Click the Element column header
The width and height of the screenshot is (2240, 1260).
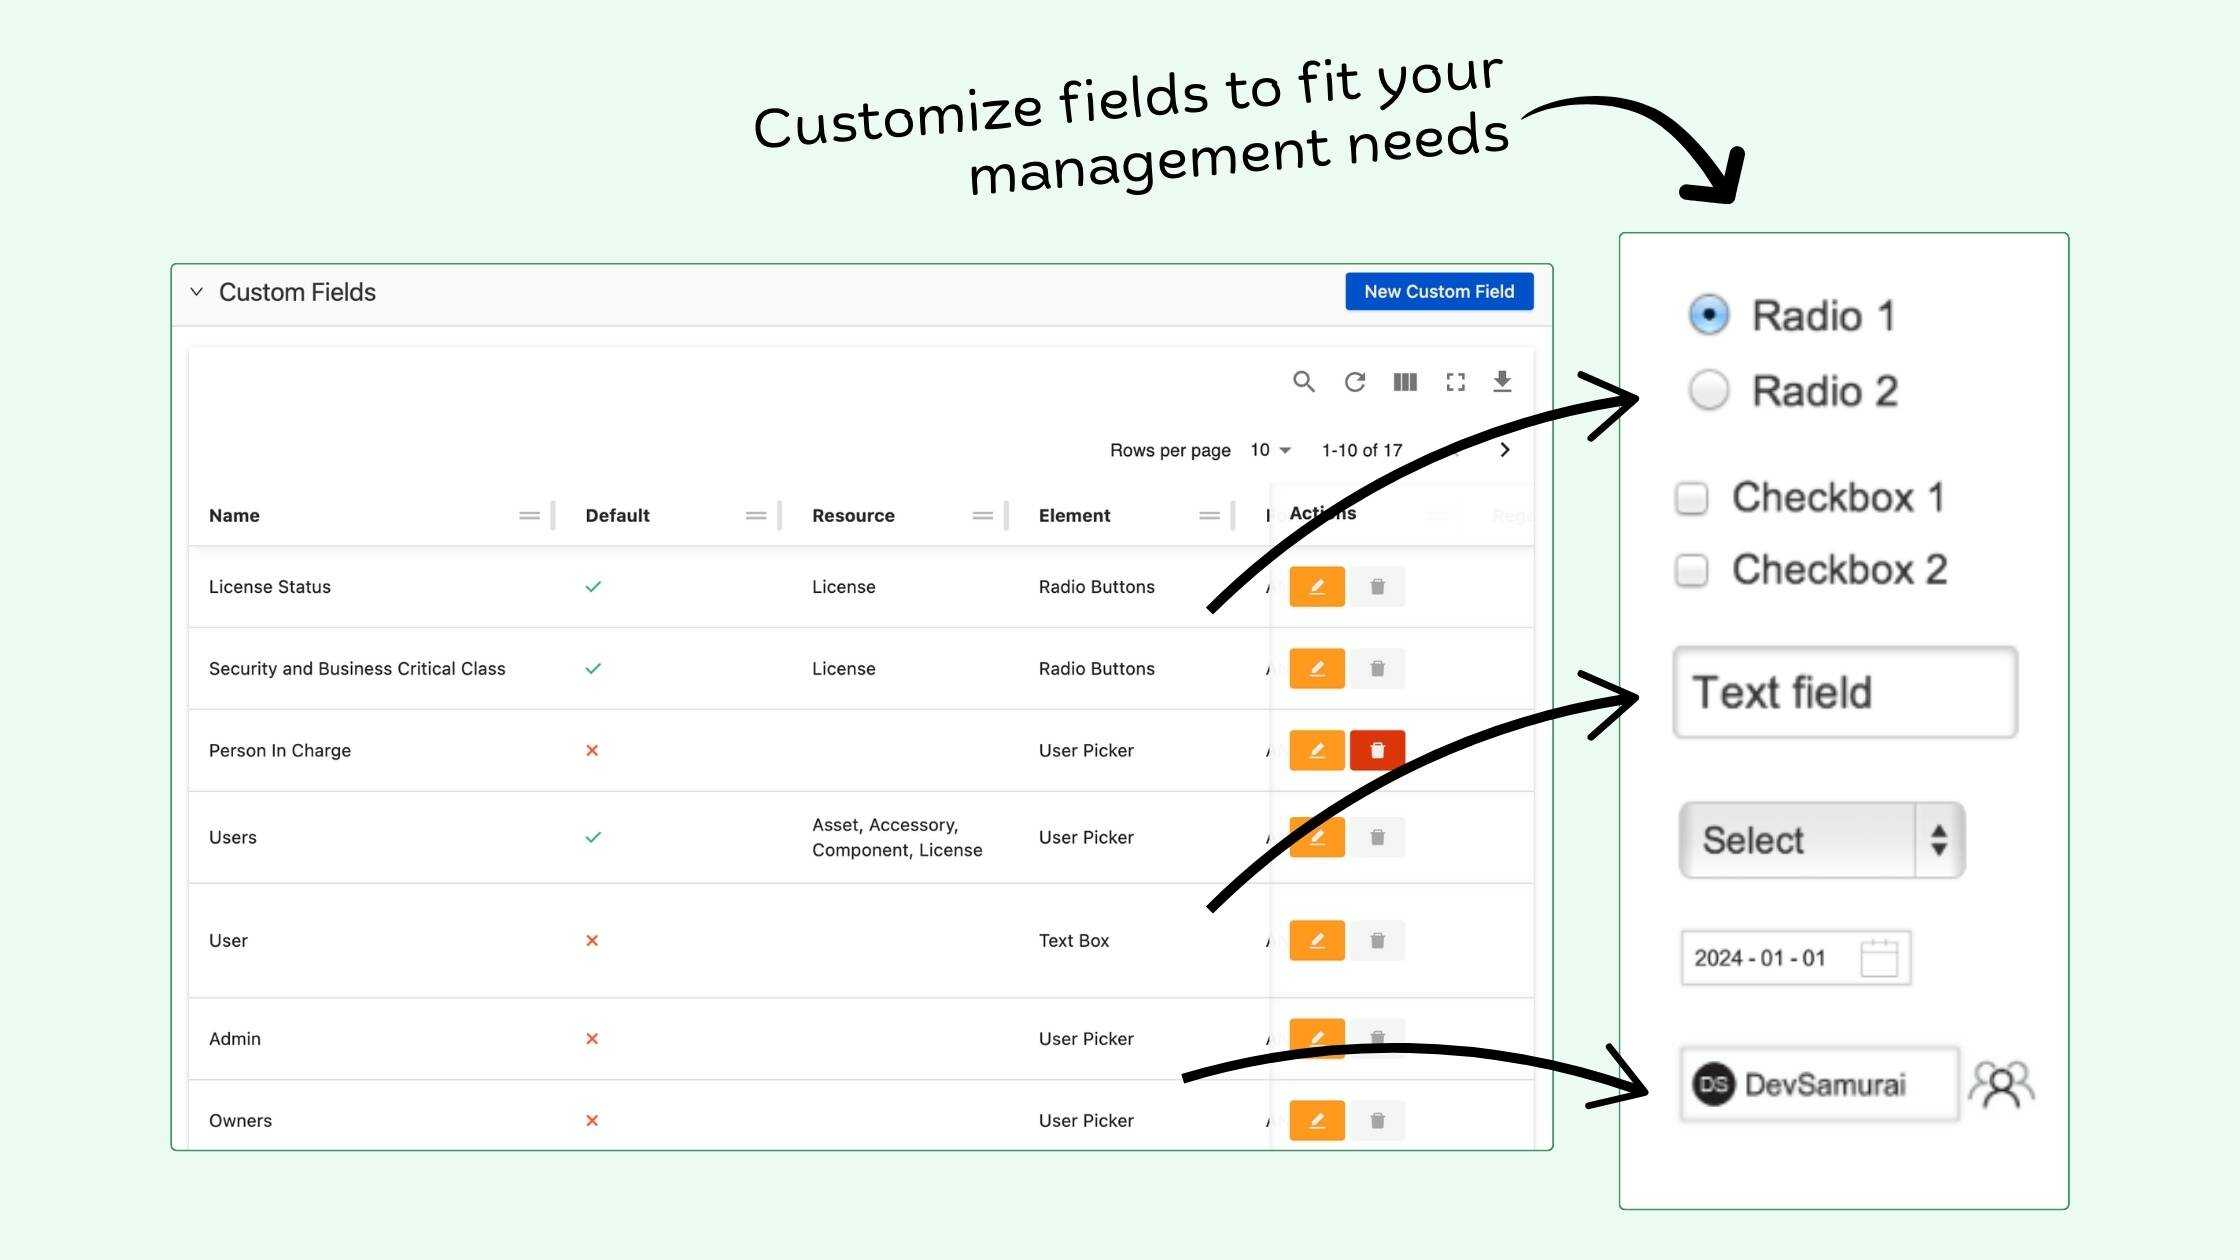point(1074,516)
